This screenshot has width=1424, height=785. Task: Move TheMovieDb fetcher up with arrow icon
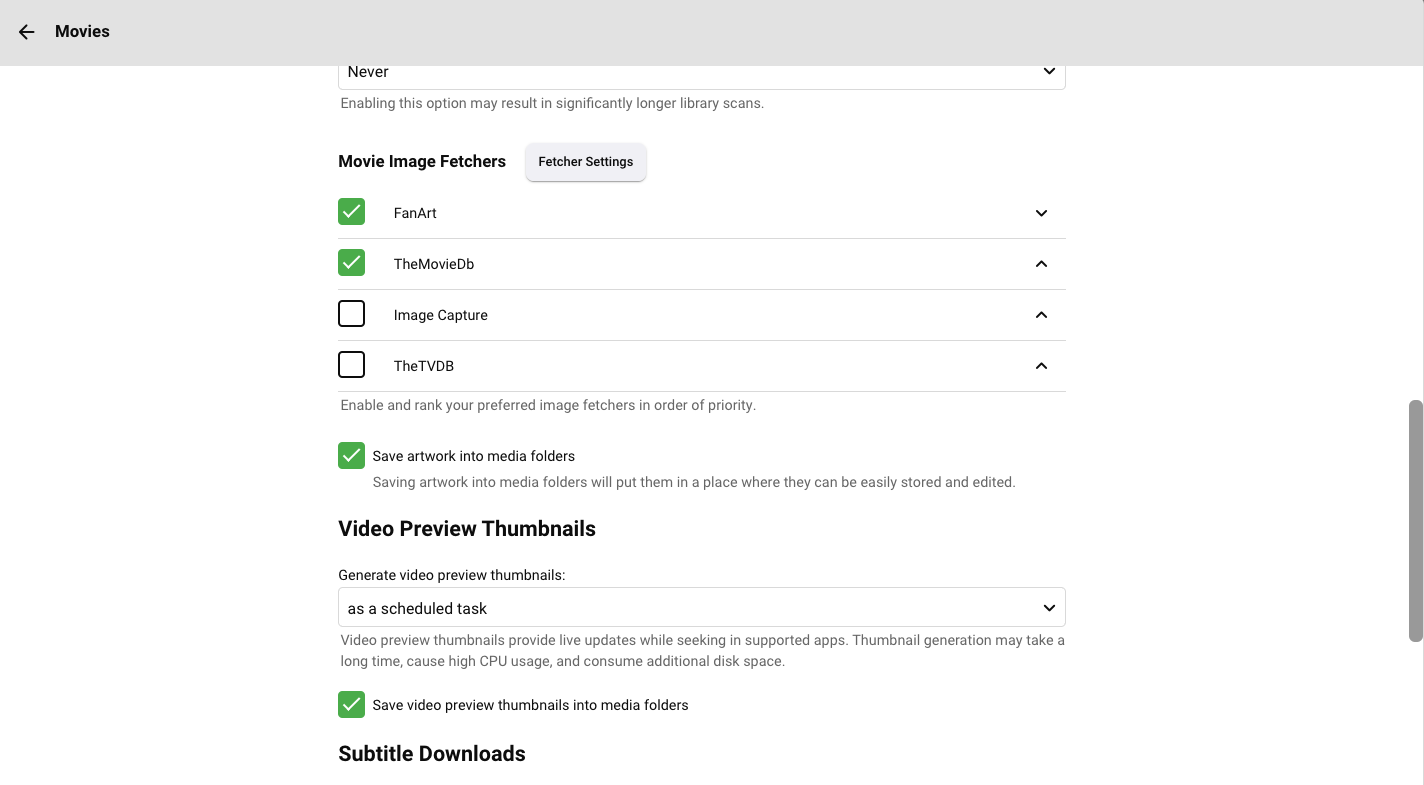[1041, 264]
